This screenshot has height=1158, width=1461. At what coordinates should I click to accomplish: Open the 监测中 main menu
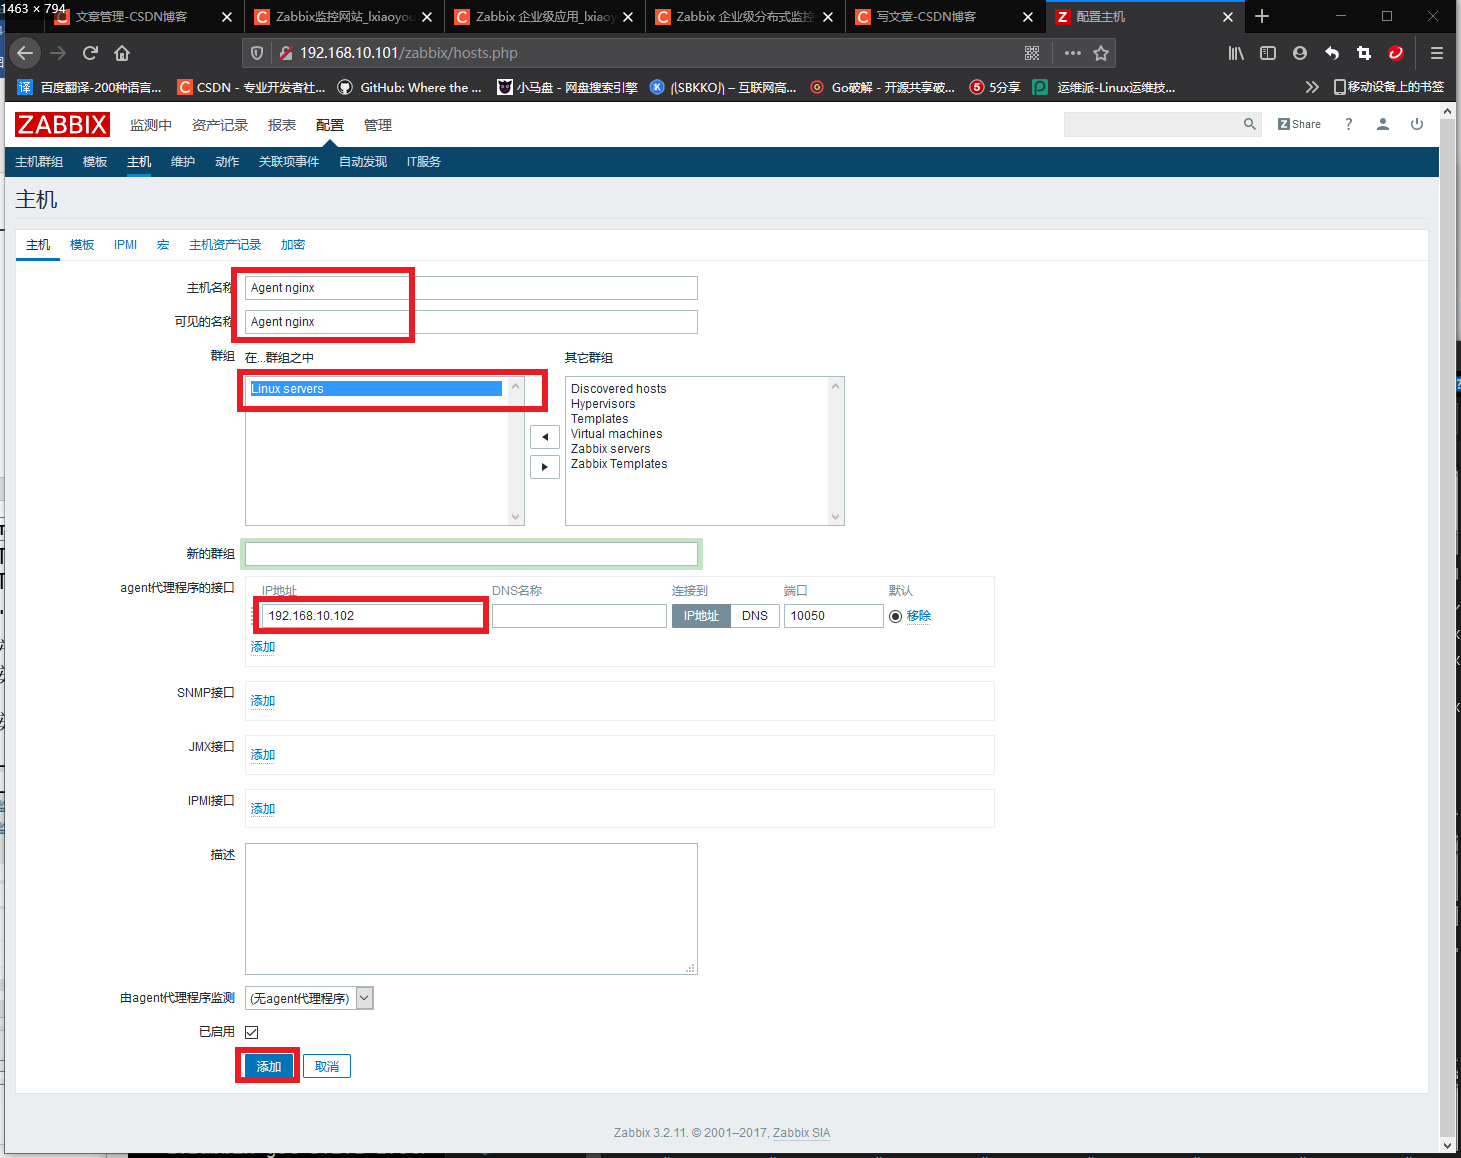click(x=151, y=125)
